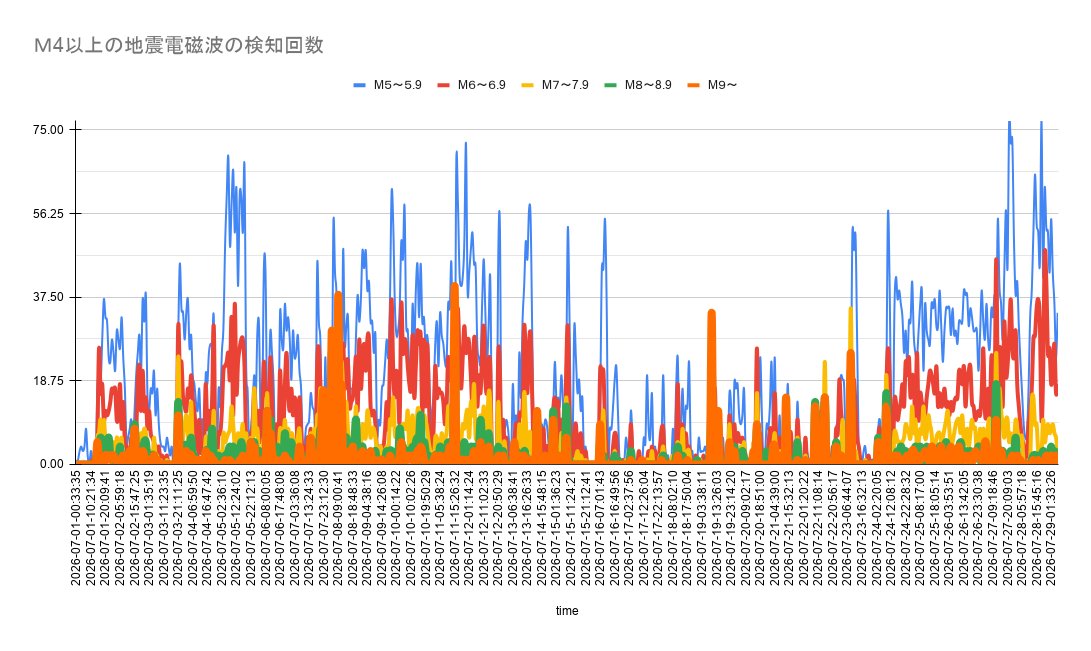Viewport: 1091px width, 651px height.
Task: Click the y-axis value '0.00'
Action: [x=52, y=464]
